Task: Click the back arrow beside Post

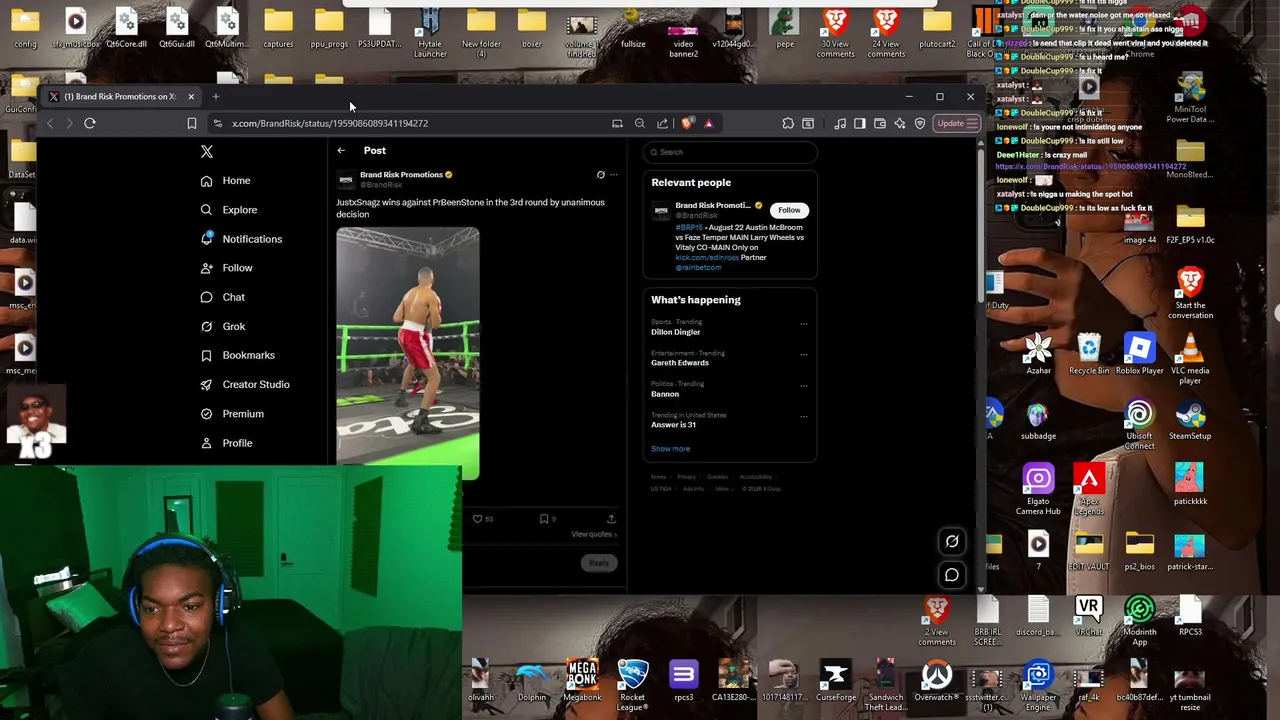Action: [341, 151]
